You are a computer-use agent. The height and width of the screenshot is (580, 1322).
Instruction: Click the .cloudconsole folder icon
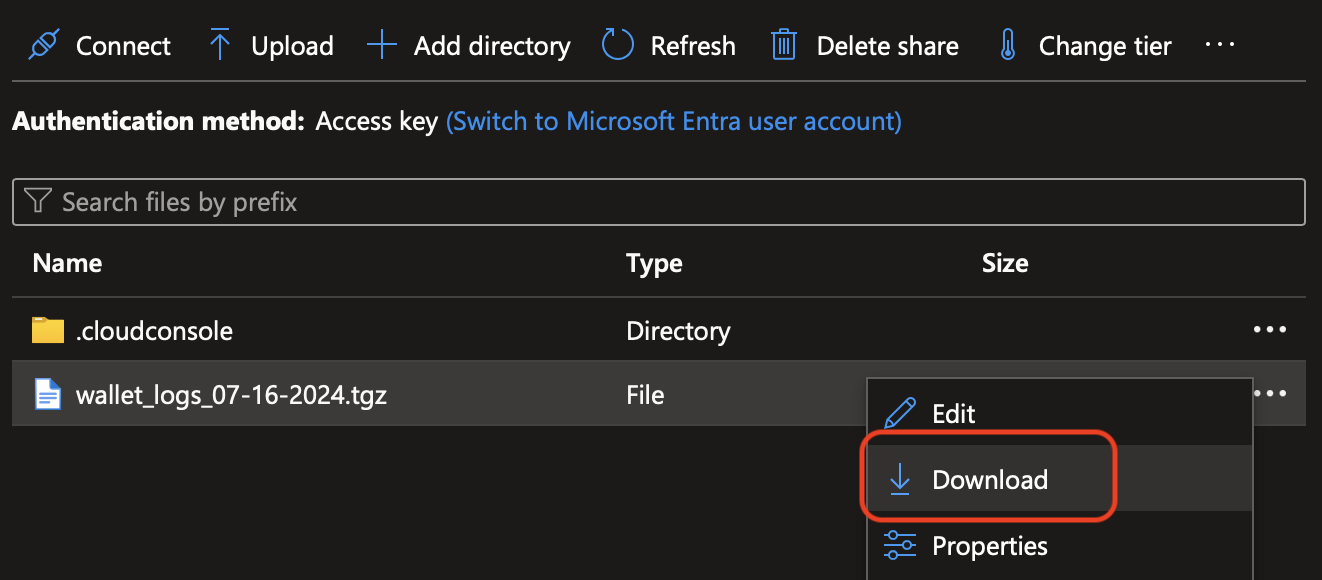point(48,330)
